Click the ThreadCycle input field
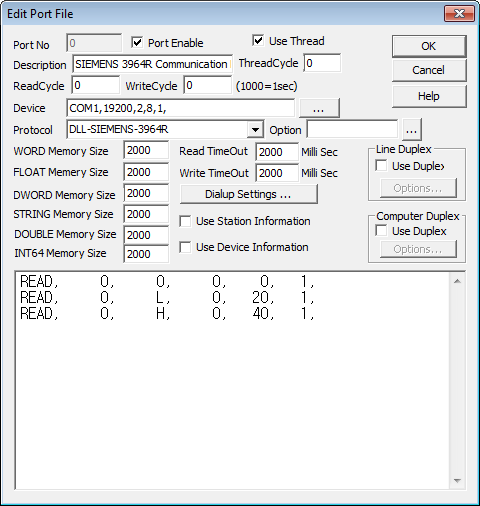The height and width of the screenshot is (506, 480). click(322, 63)
